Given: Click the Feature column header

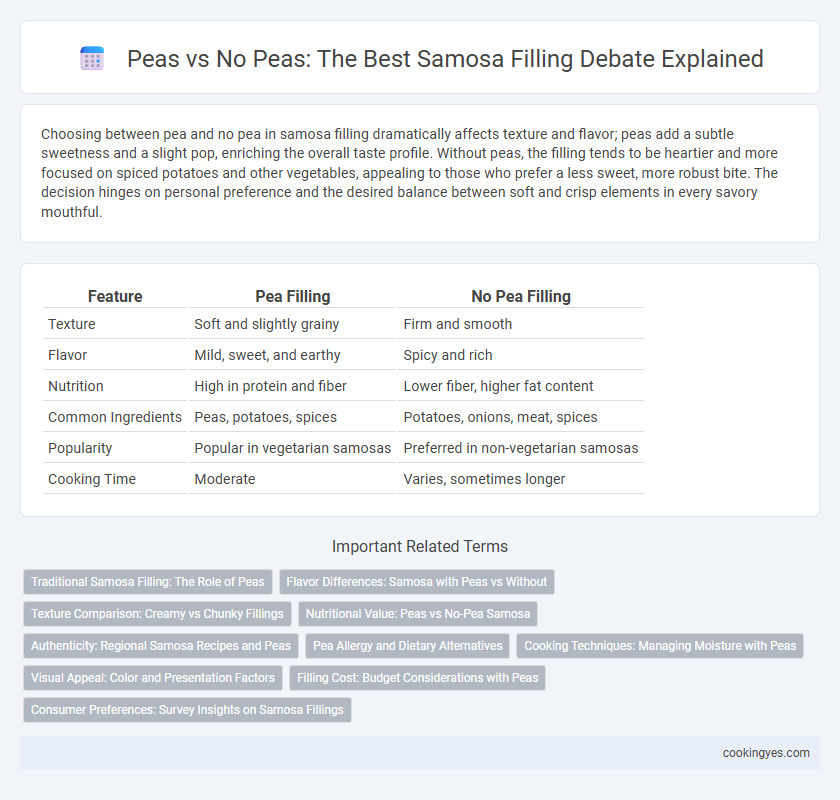Looking at the screenshot, I should click(x=115, y=296).
